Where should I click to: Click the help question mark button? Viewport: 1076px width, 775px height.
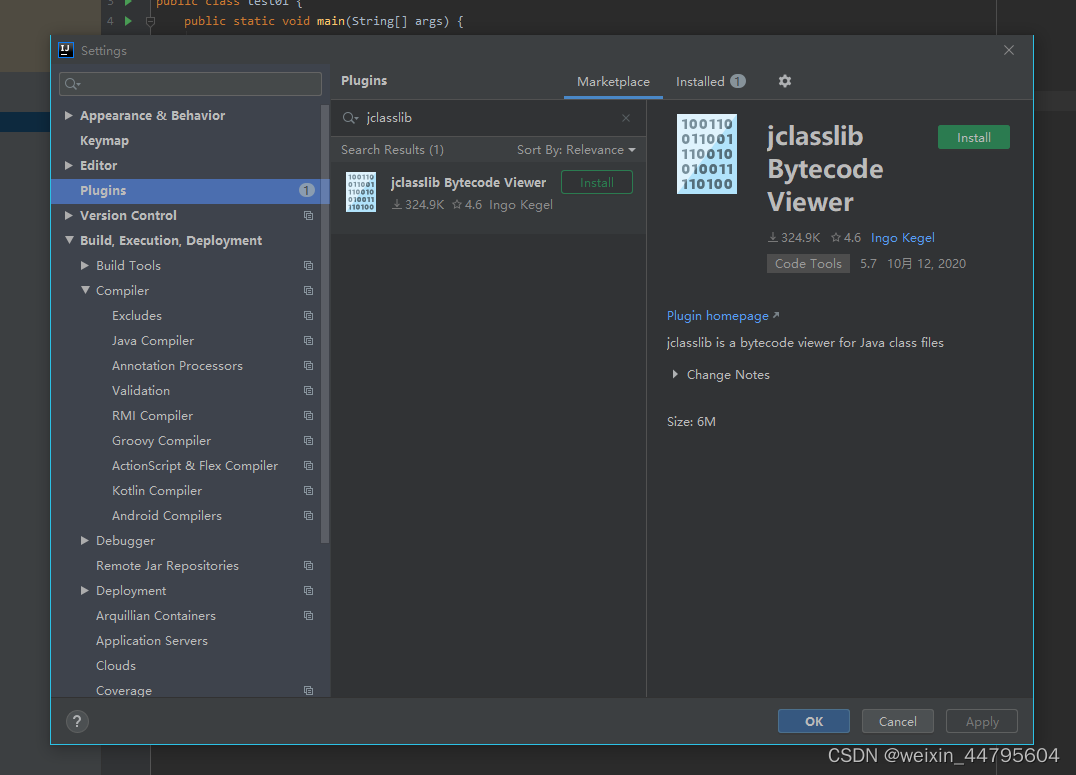(x=77, y=721)
